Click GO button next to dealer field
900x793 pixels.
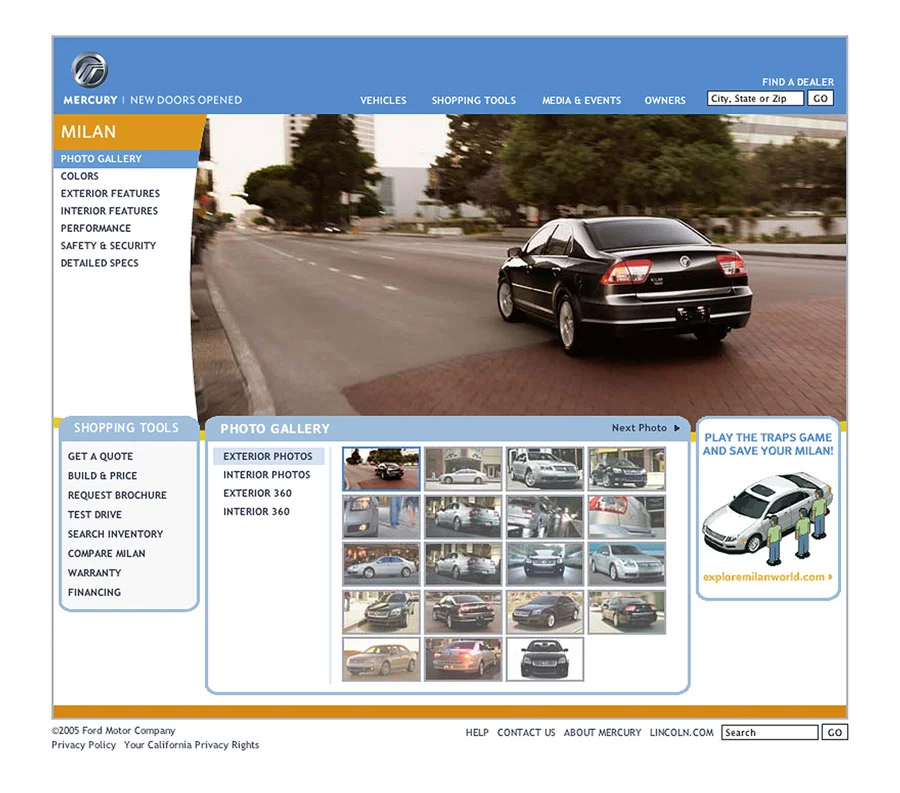820,99
